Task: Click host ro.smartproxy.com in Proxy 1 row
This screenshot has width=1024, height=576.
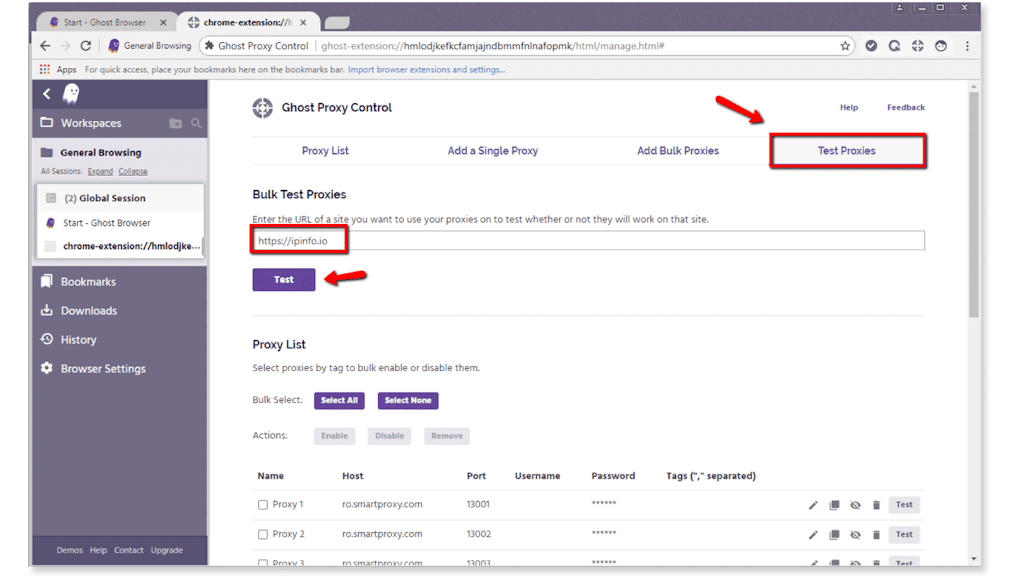Action: point(382,504)
